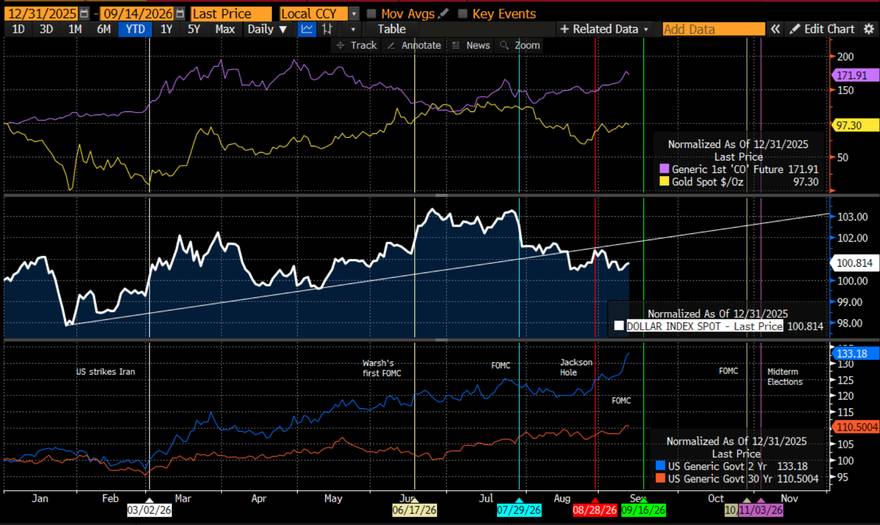The width and height of the screenshot is (880, 525).
Task: Select the purple 11/03/26 date marker
Action: pos(761,510)
